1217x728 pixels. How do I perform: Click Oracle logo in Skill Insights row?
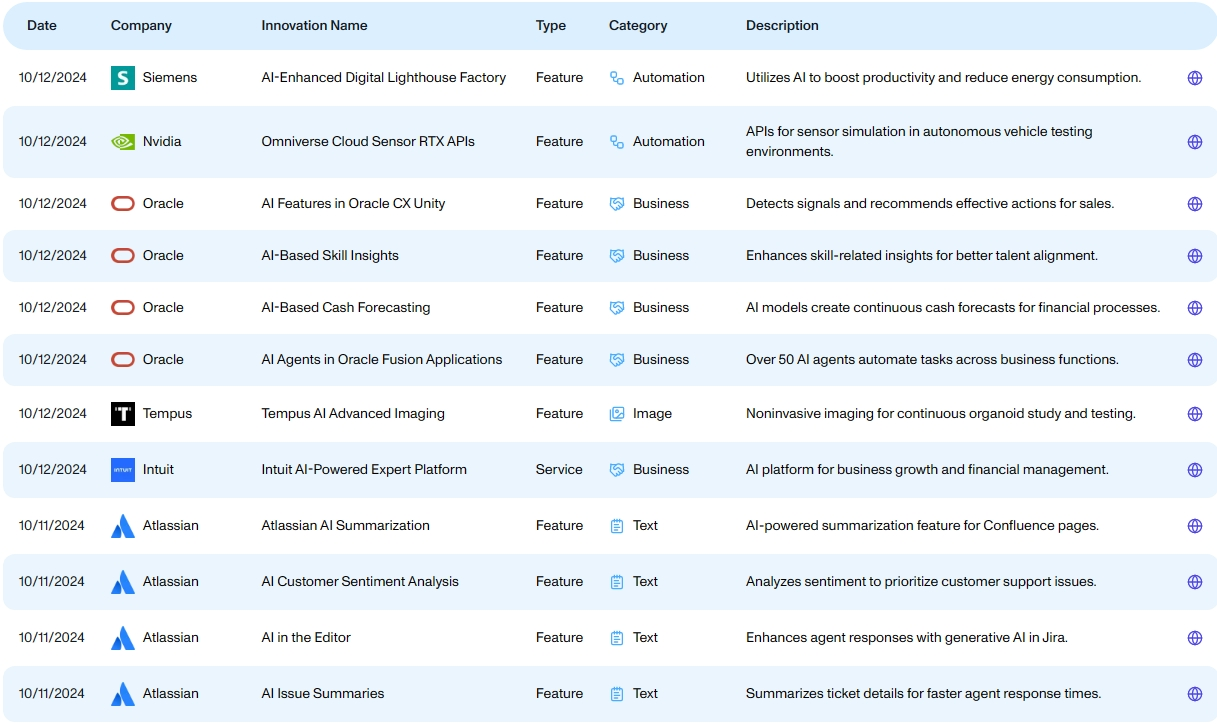click(123, 256)
